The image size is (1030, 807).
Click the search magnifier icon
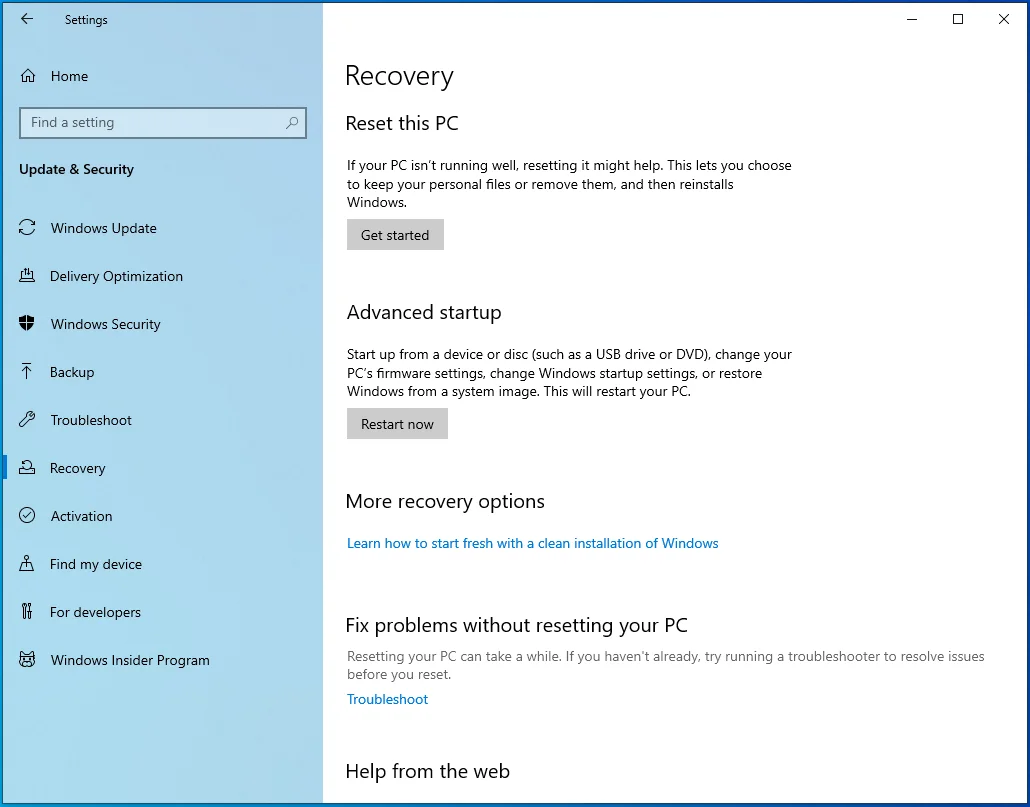tap(292, 123)
